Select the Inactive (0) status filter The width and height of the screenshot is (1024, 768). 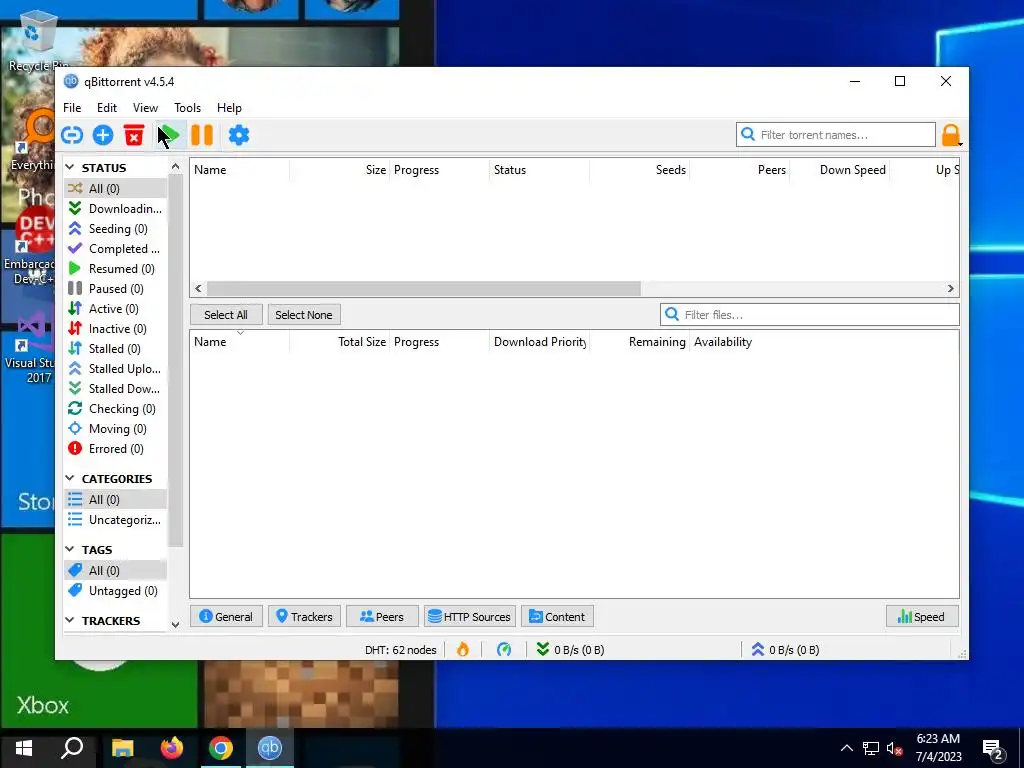point(116,328)
